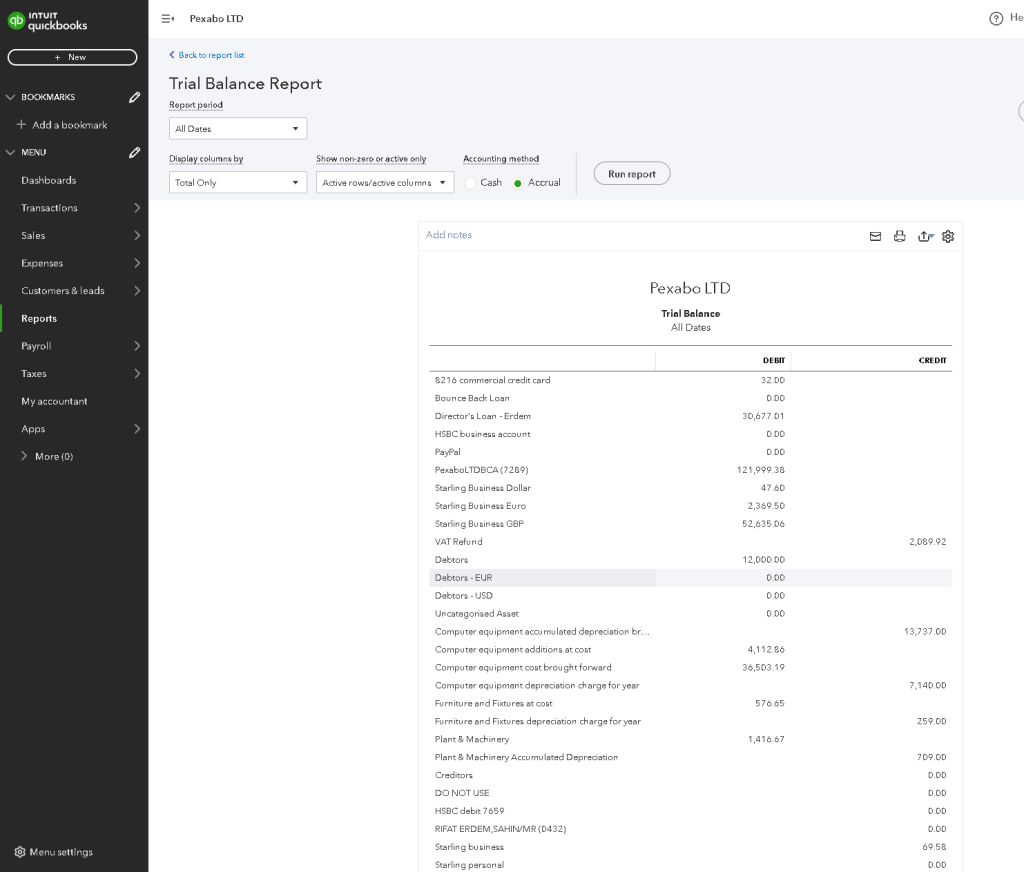1024x872 pixels.
Task: Expand More (0) item
Action: pos(47,457)
